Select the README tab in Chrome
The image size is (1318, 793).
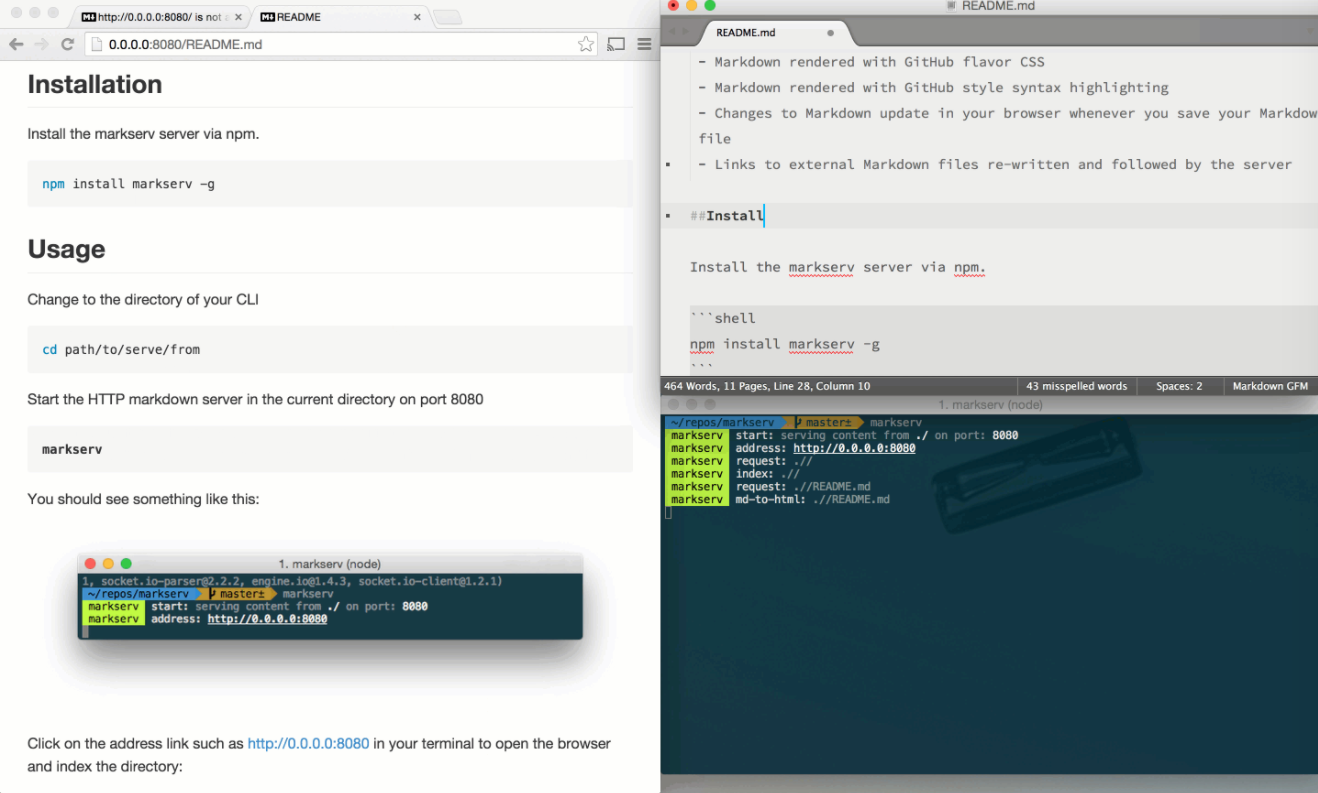pos(340,17)
